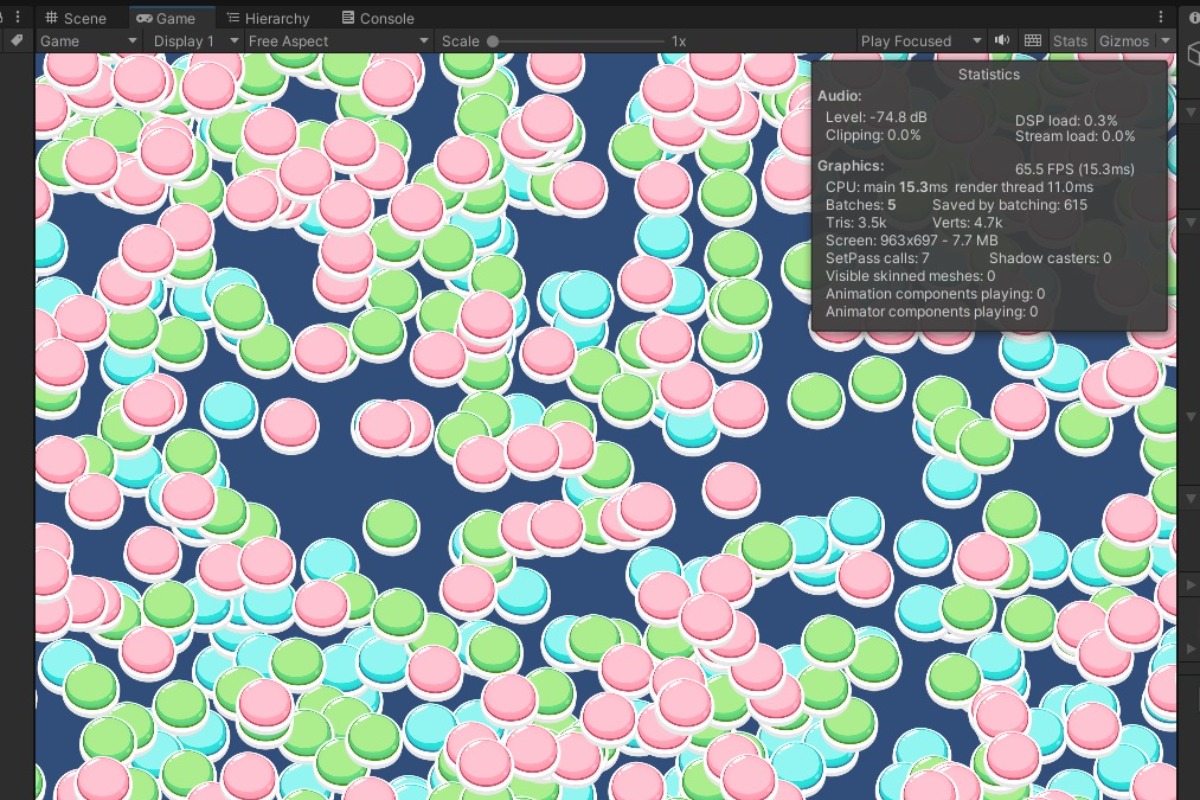Expand the arrow next to Gizmos
The height and width of the screenshot is (800, 1200).
point(1165,41)
